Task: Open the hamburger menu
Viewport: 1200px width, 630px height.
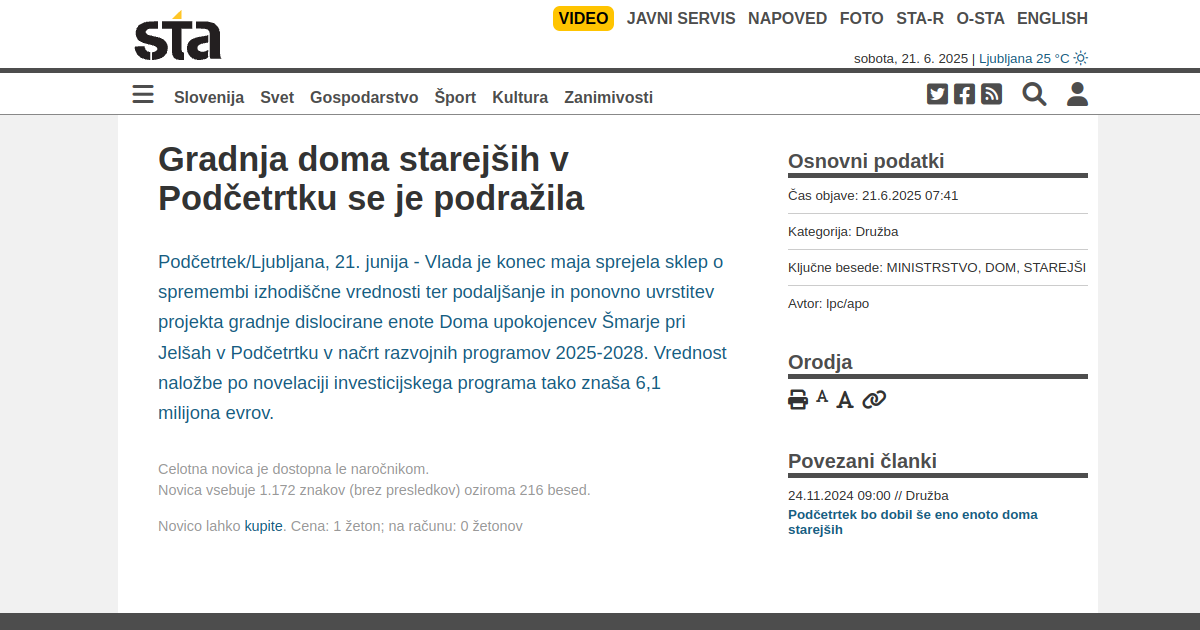Action: 143,95
